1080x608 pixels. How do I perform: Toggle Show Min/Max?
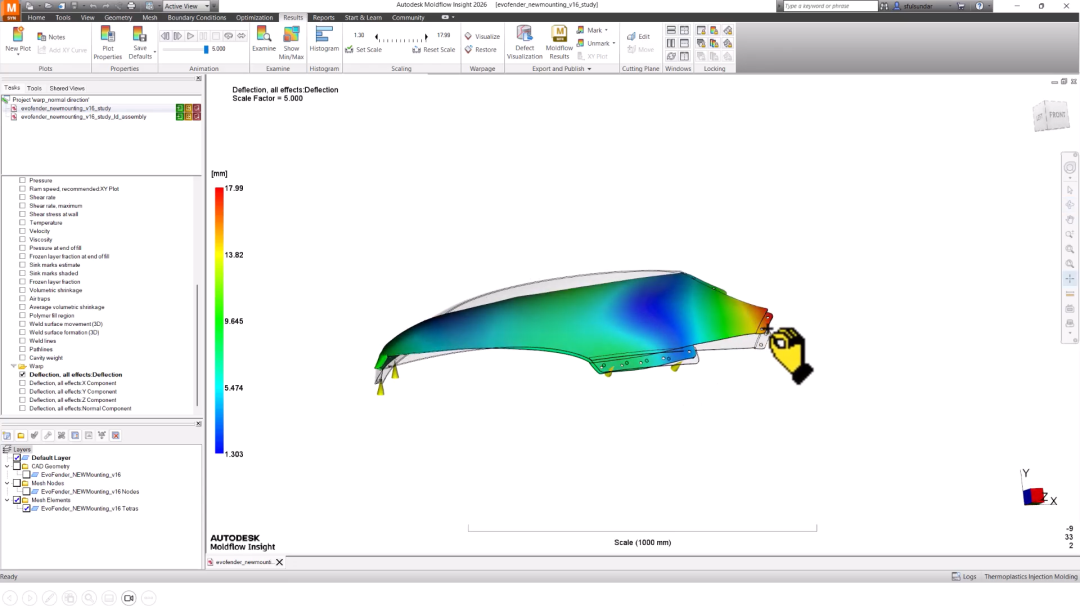[x=291, y=43]
